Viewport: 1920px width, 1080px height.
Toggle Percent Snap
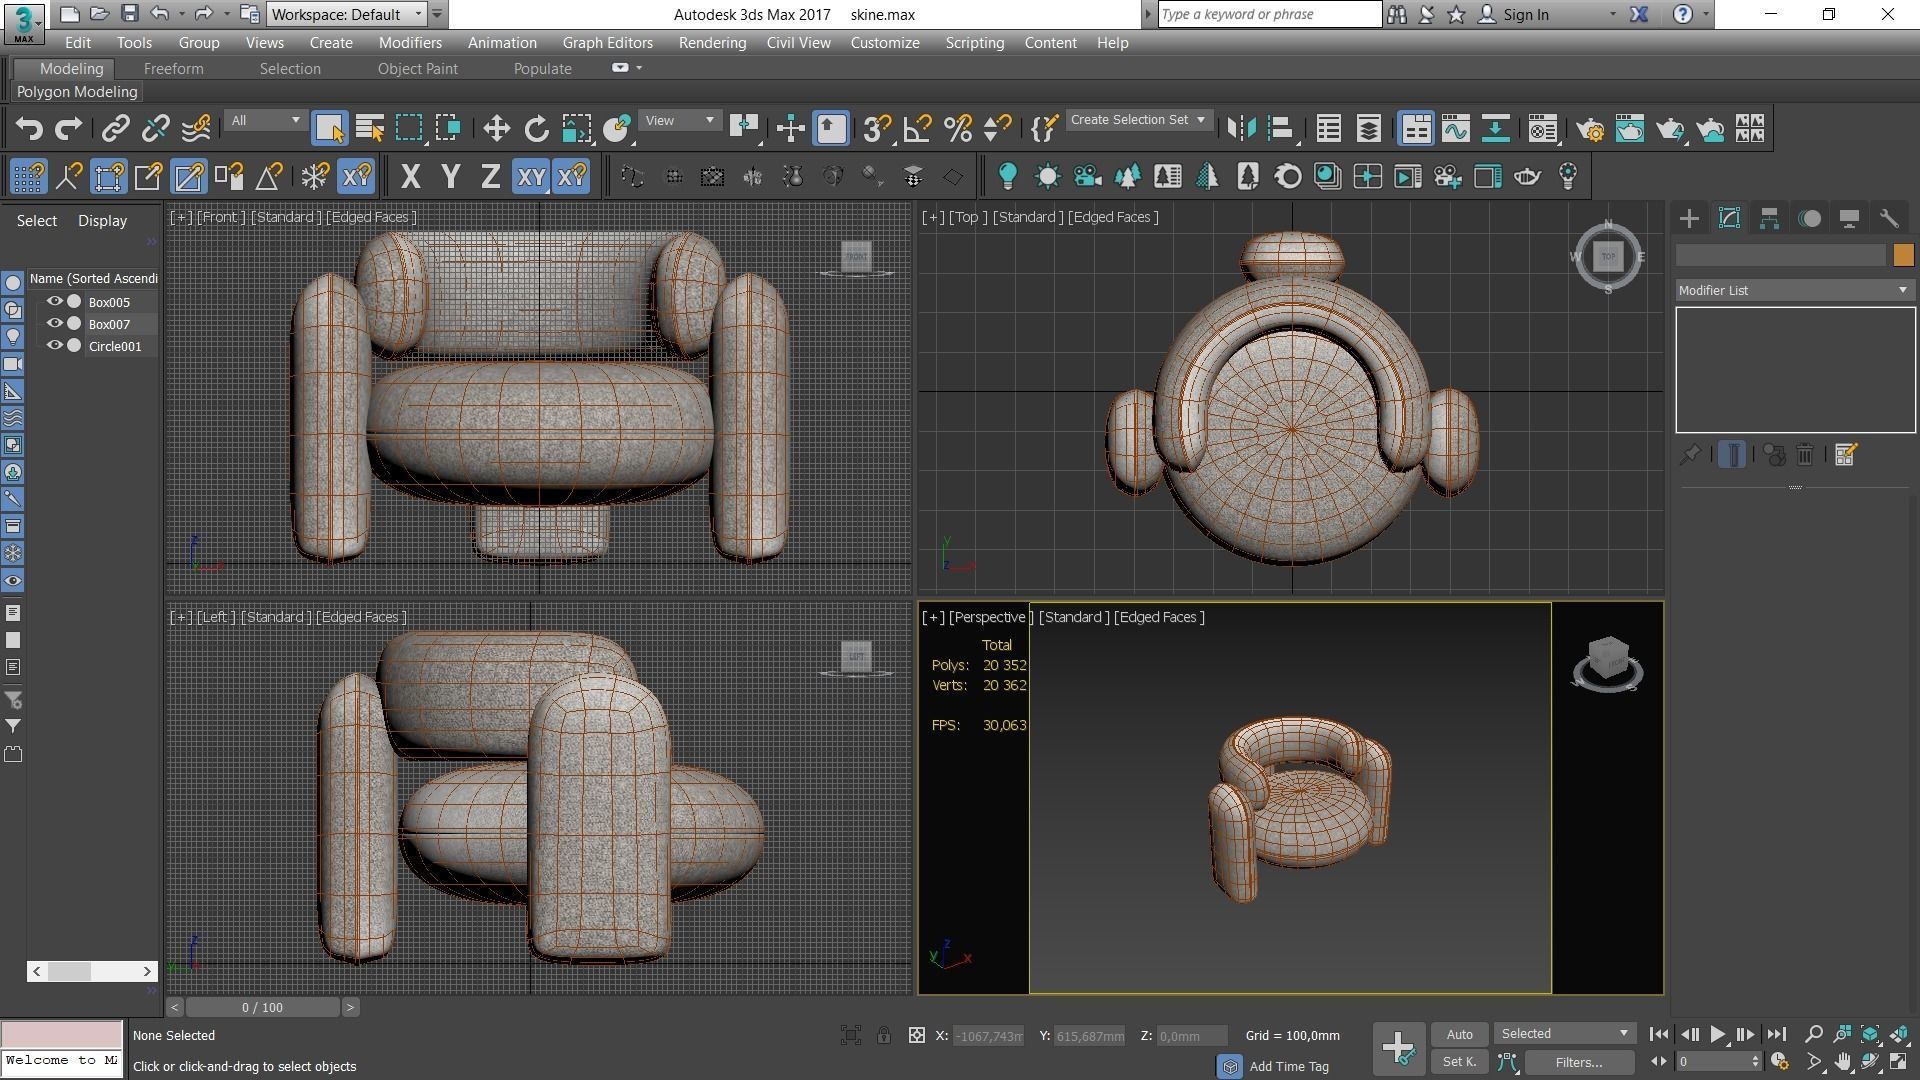[x=957, y=129]
